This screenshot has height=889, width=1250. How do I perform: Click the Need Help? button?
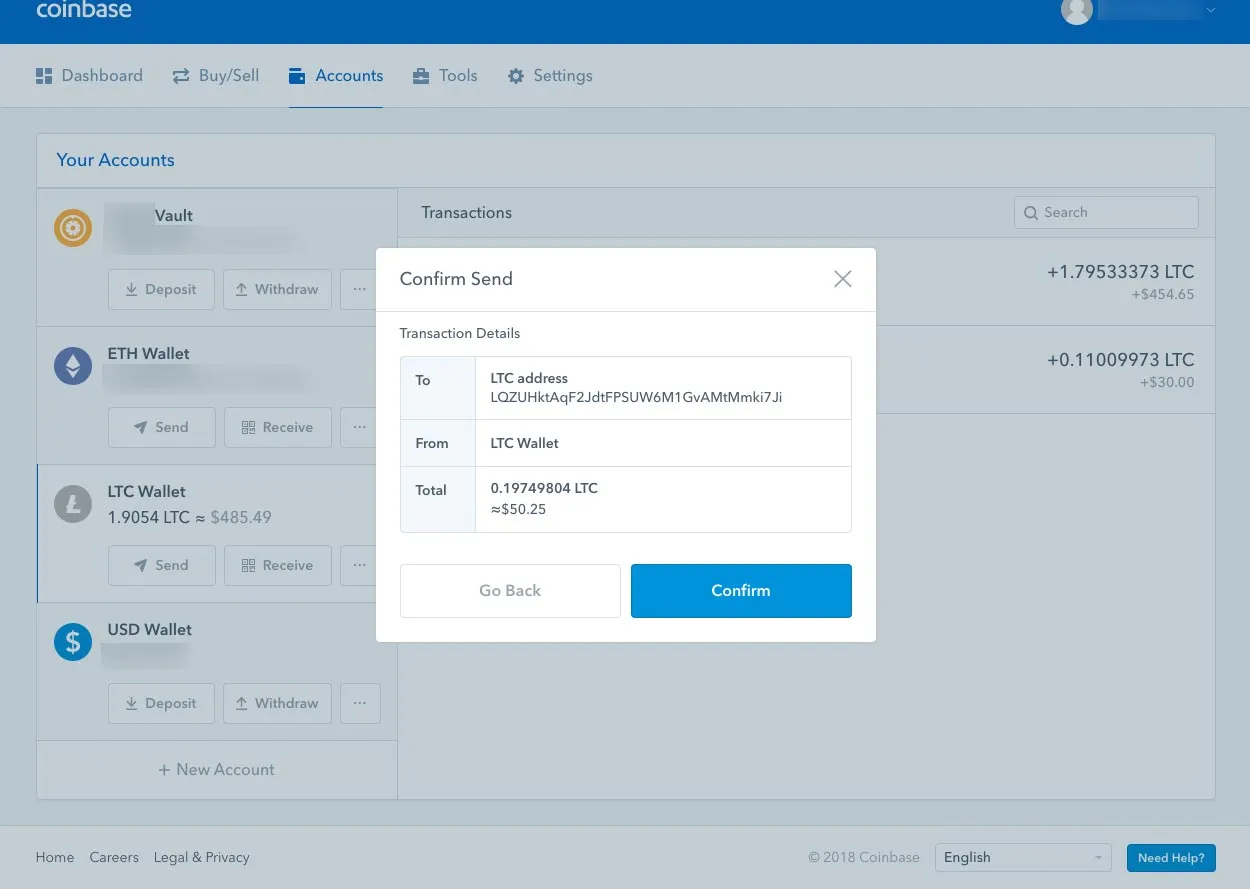coord(1171,858)
